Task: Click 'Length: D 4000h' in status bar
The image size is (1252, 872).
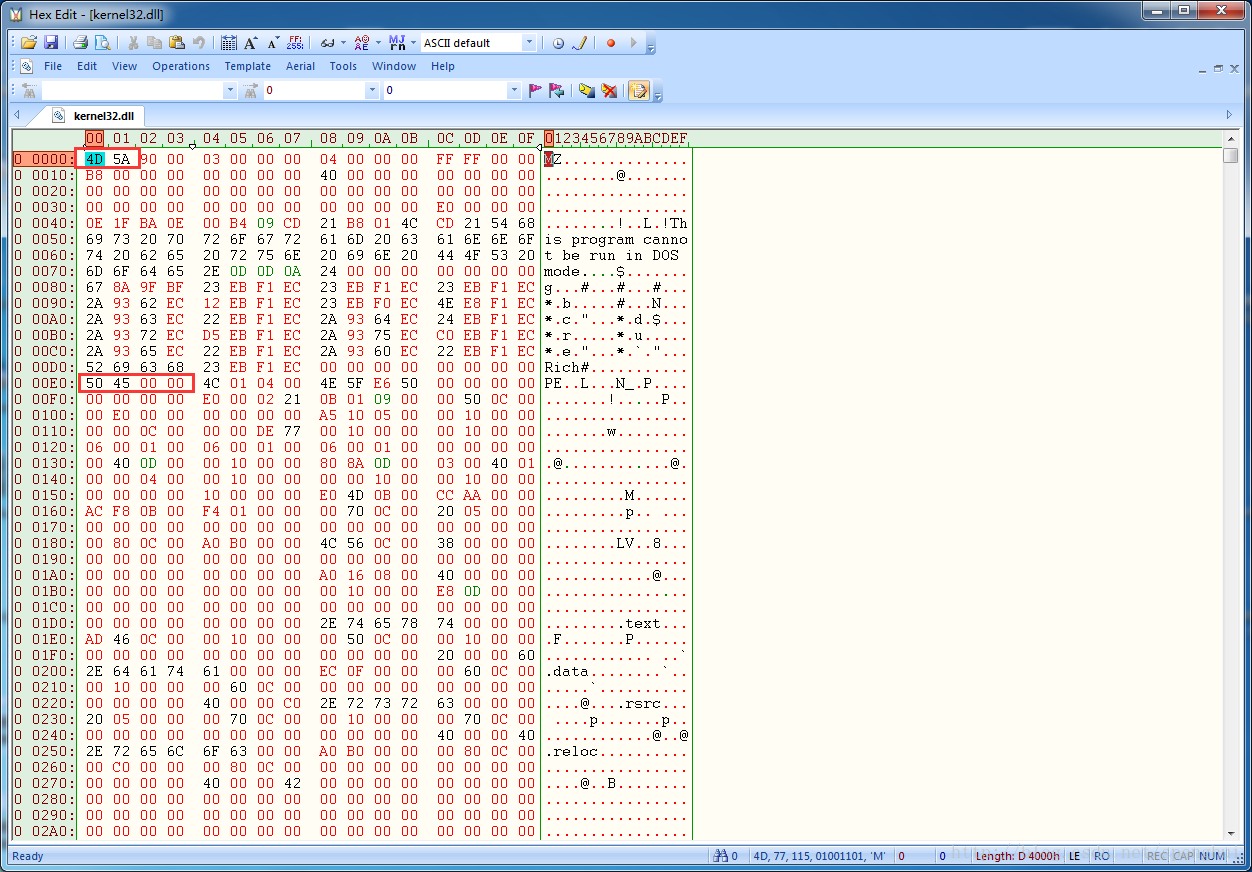Action: point(1017,856)
